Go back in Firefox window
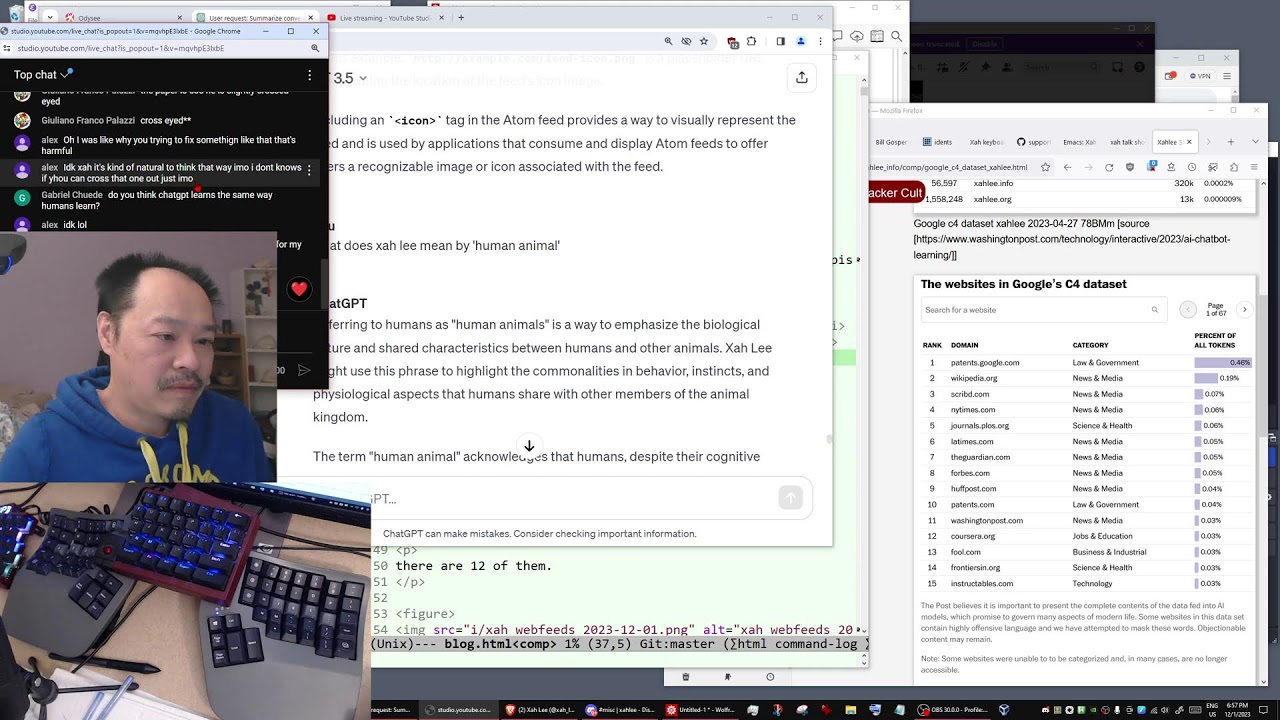The width and height of the screenshot is (1280, 720). coord(1067,167)
